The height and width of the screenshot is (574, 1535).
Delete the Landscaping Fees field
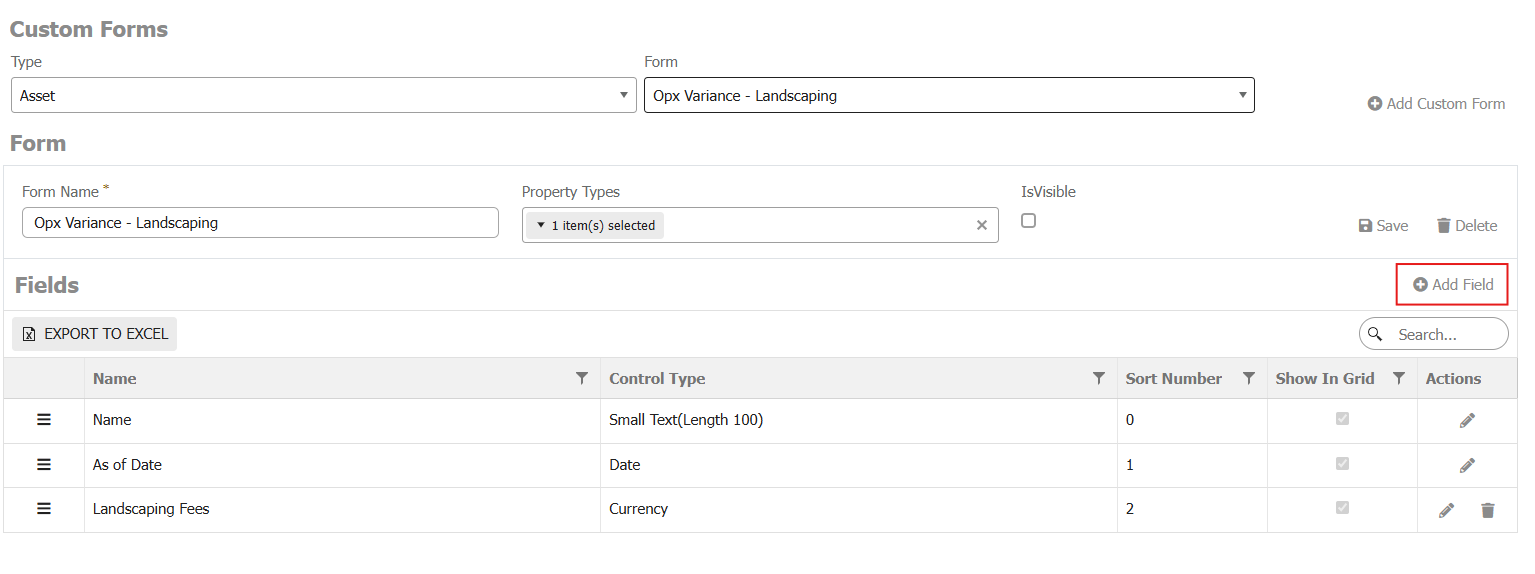pyautogui.click(x=1487, y=510)
